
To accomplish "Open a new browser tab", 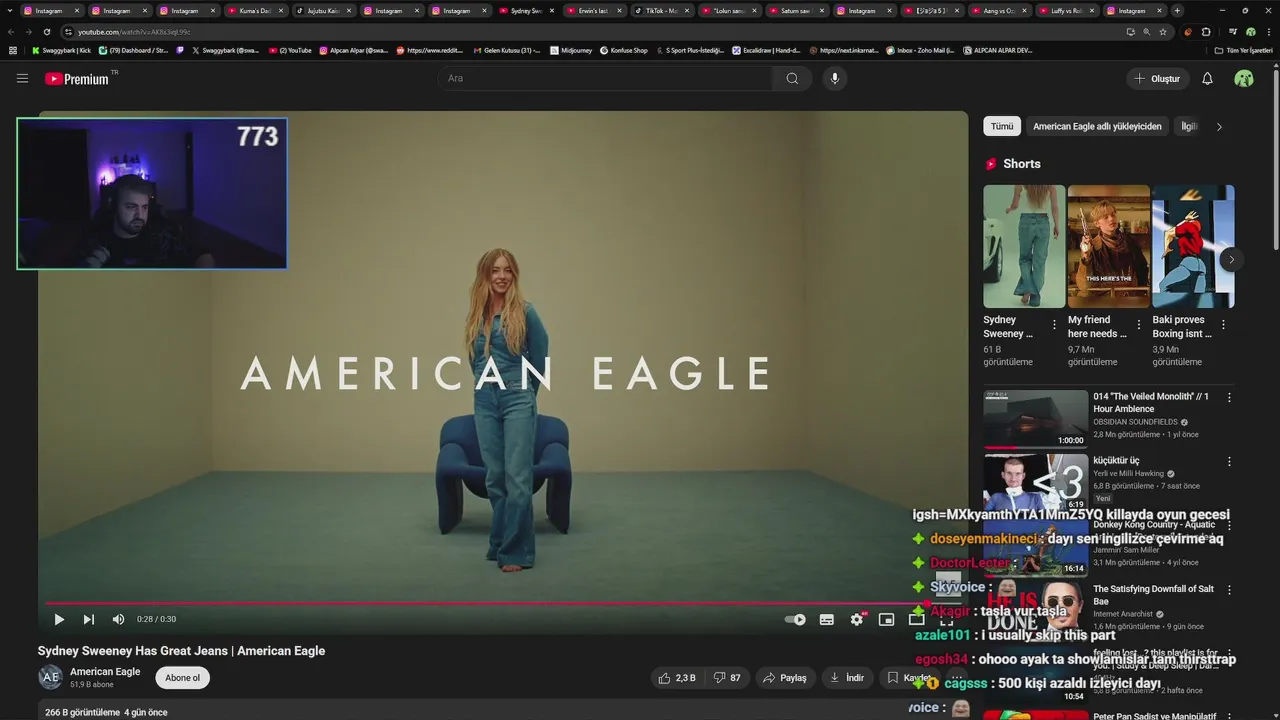I will [x=1177, y=10].
